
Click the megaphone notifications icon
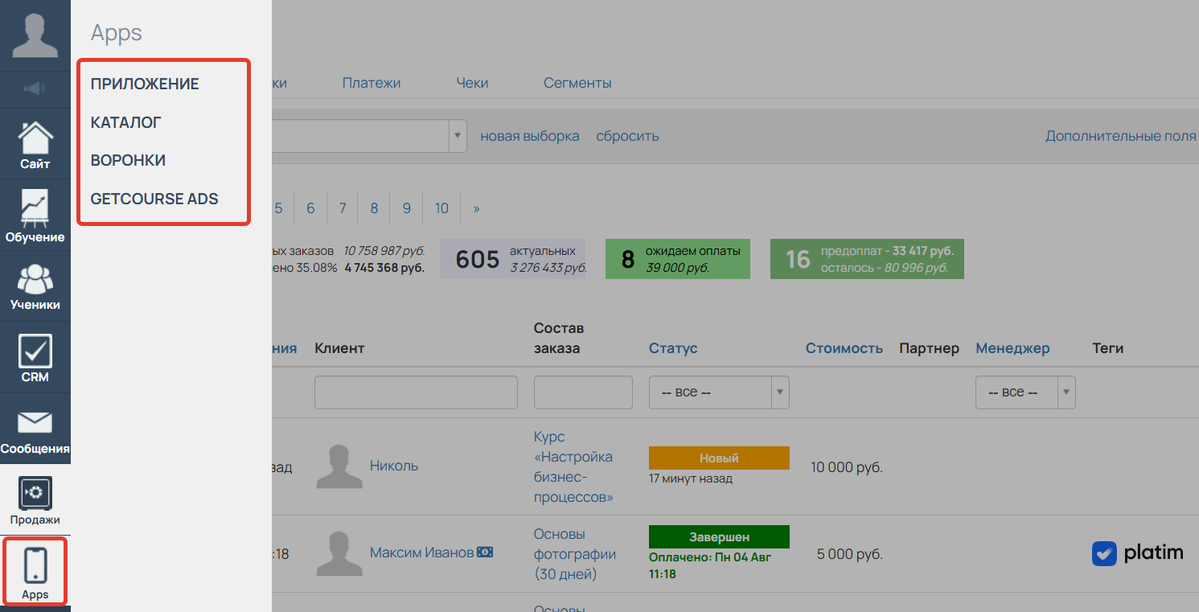point(35,89)
